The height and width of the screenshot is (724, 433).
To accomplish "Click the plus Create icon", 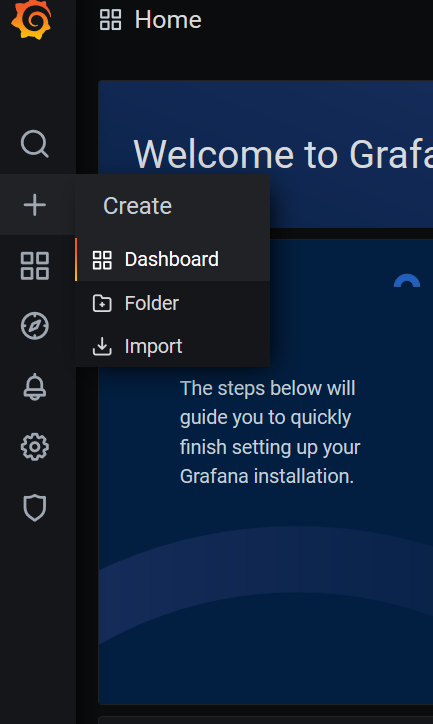I will [35, 205].
